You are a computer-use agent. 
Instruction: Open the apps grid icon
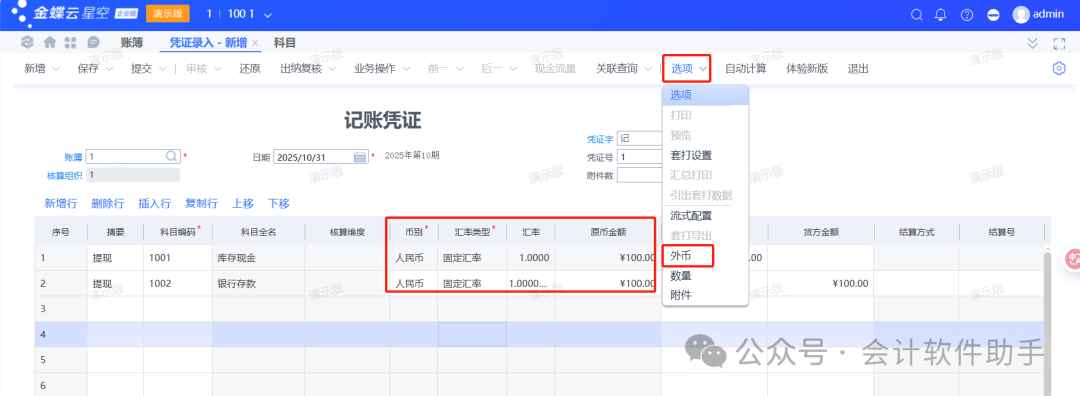(70, 43)
